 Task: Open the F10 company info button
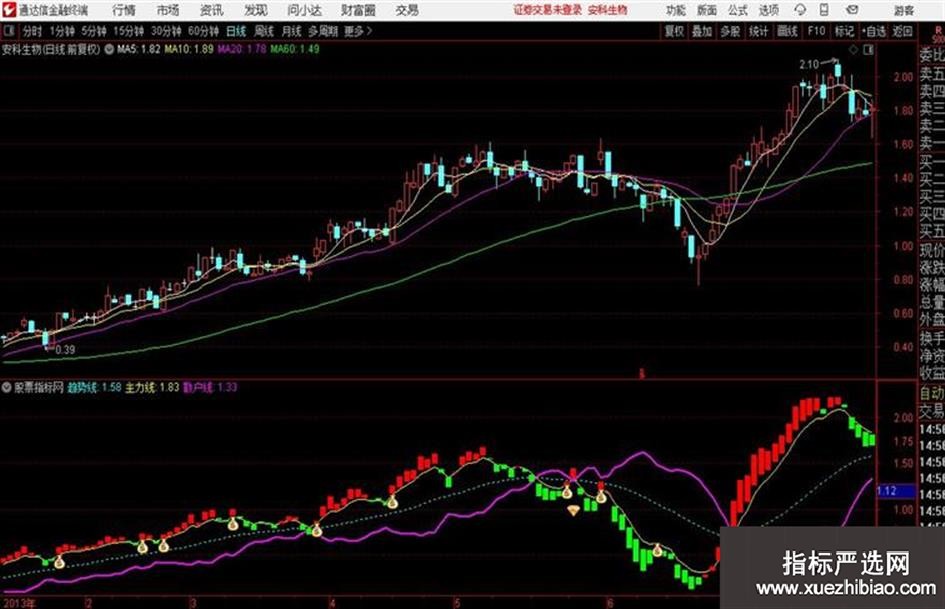coord(816,31)
